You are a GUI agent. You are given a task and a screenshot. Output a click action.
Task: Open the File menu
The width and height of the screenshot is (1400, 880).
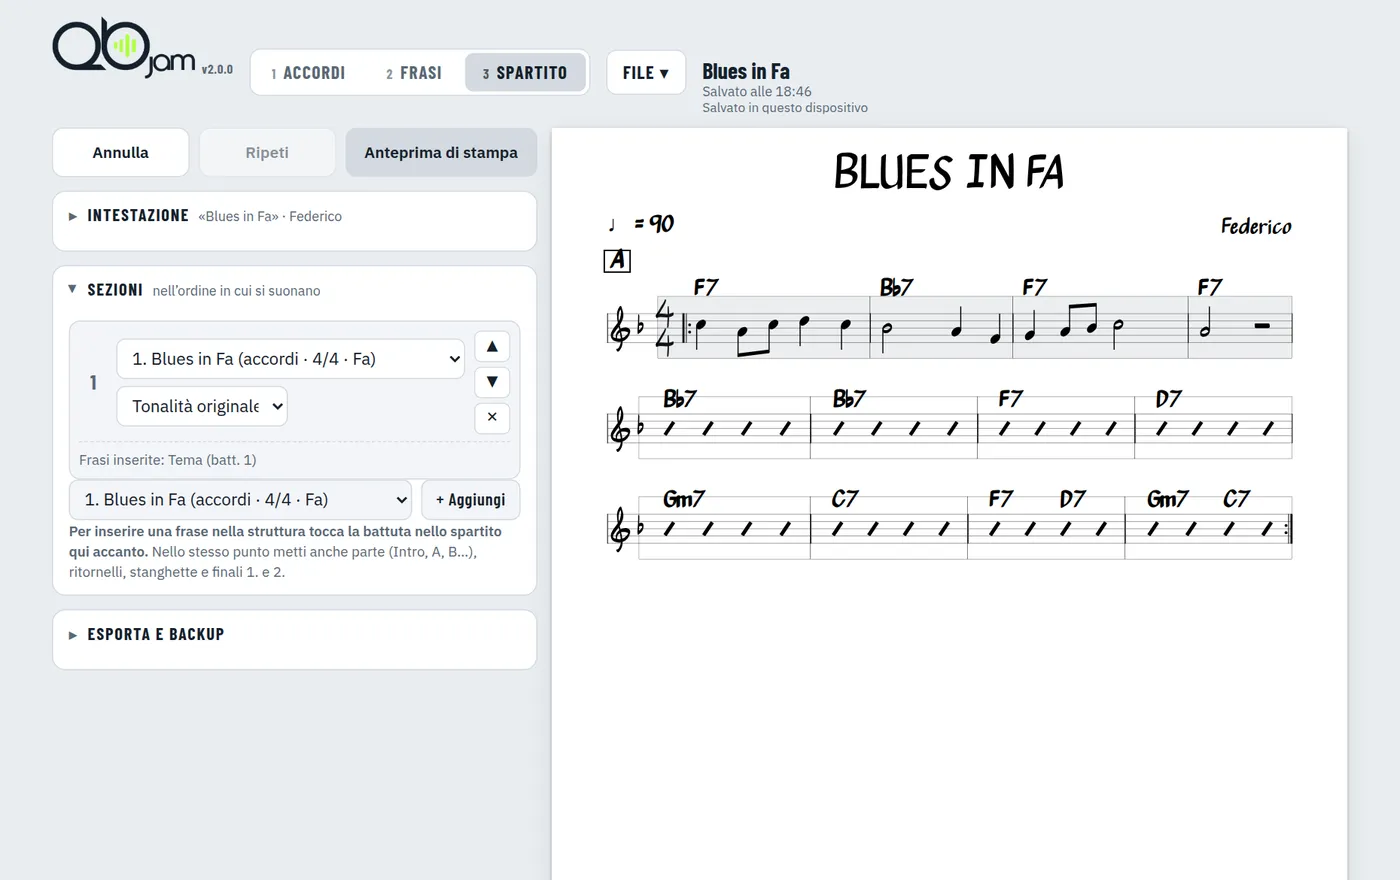[x=646, y=73]
